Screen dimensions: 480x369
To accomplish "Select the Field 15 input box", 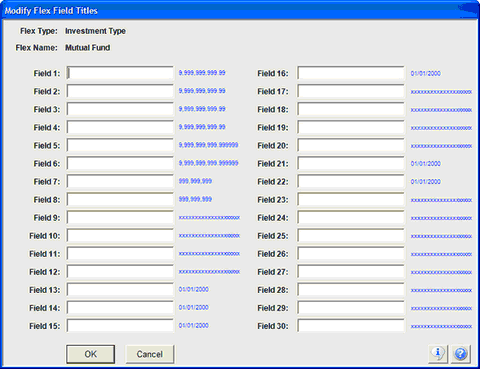I will click(x=120, y=326).
